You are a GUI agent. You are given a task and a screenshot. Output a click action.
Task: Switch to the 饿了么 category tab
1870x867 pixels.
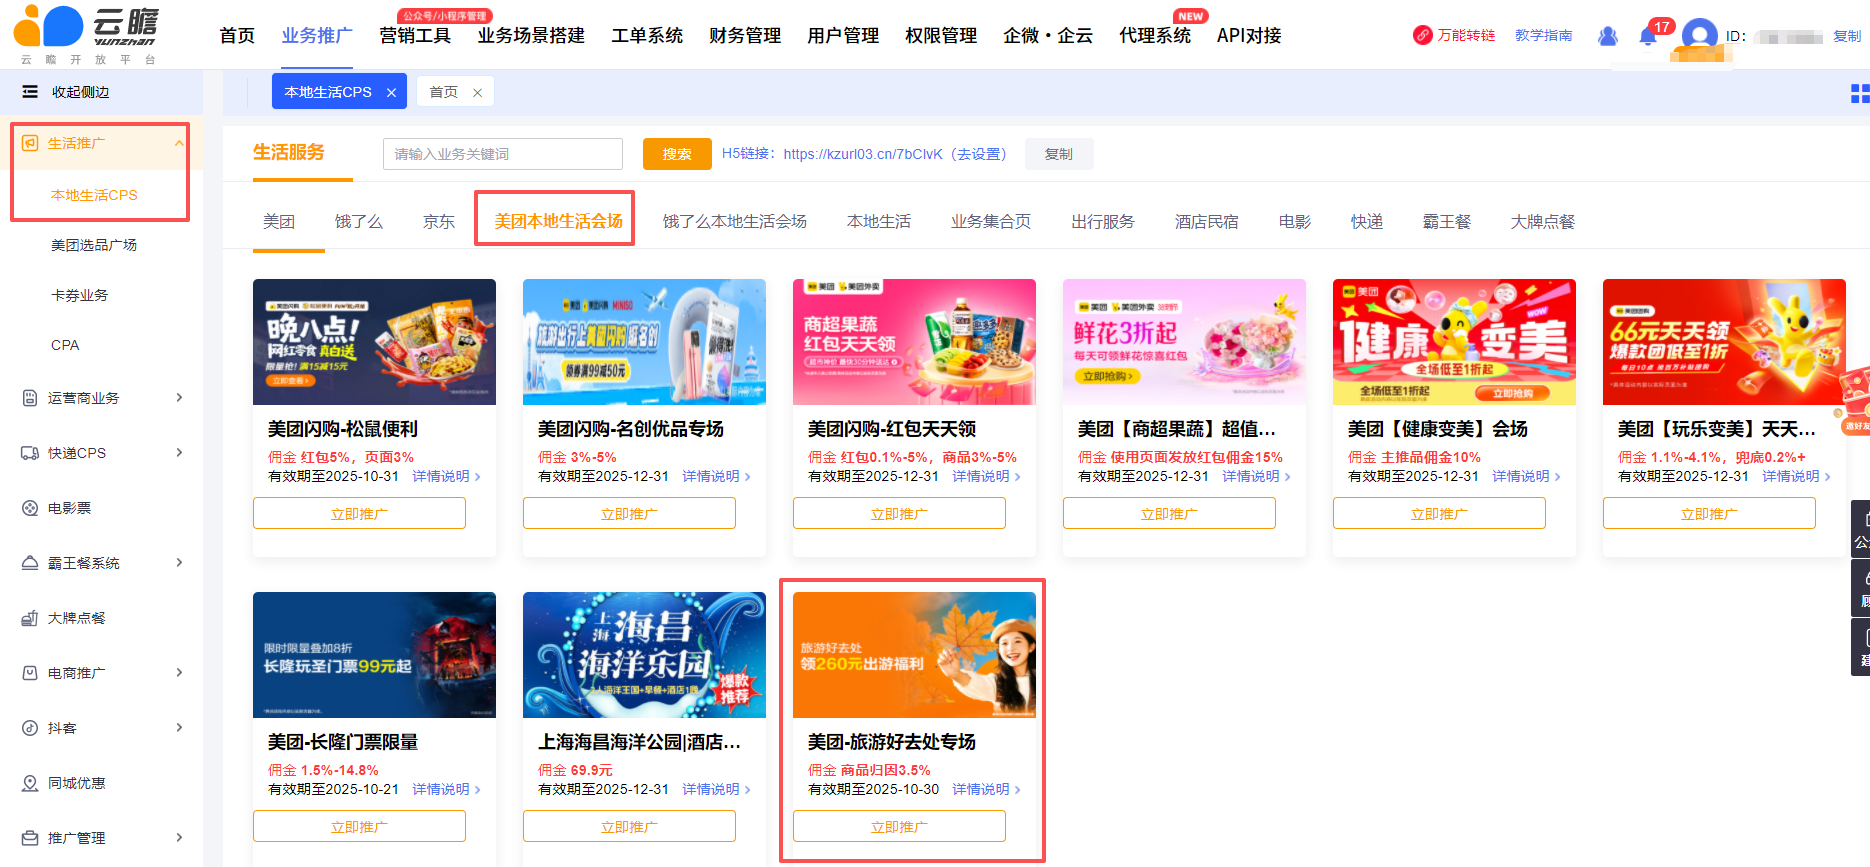pyautogui.click(x=358, y=221)
